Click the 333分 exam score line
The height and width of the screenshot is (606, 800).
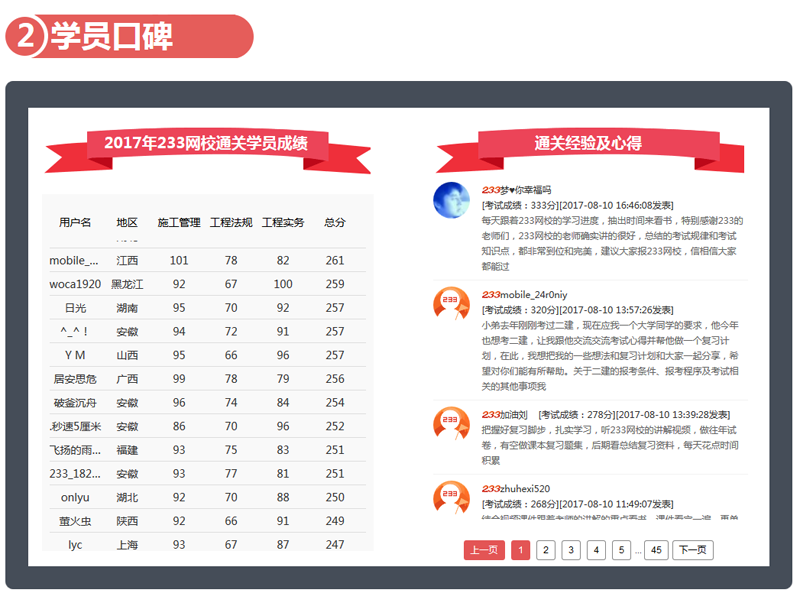tap(578, 206)
